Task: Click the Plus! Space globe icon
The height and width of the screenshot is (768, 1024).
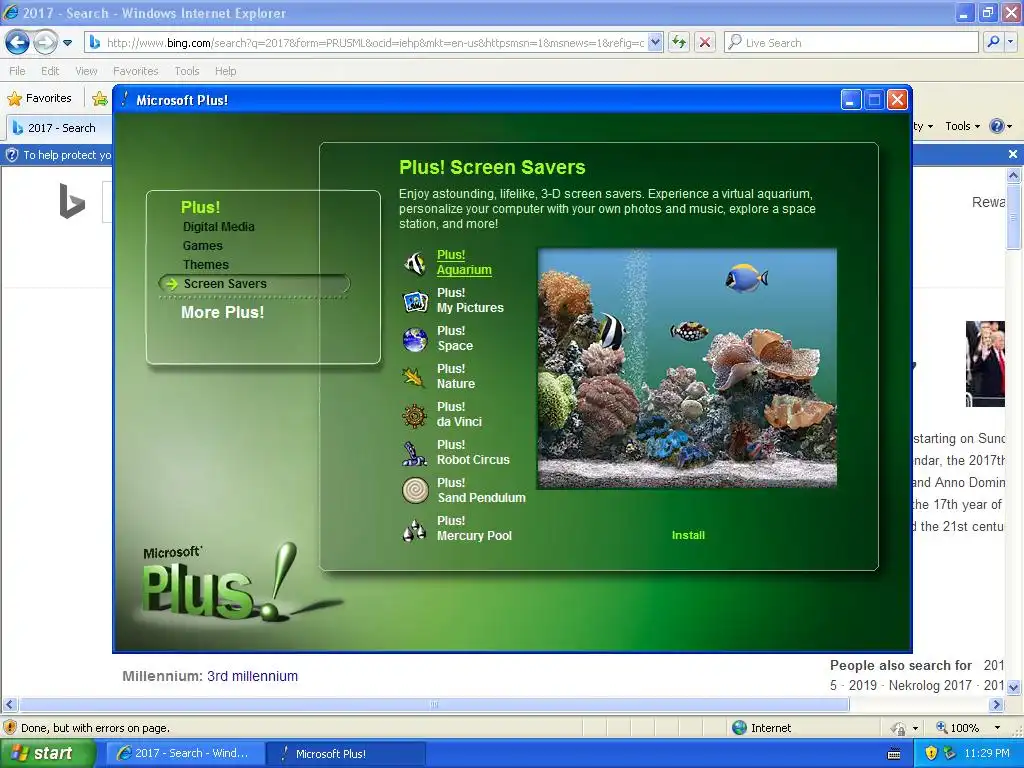Action: (415, 339)
